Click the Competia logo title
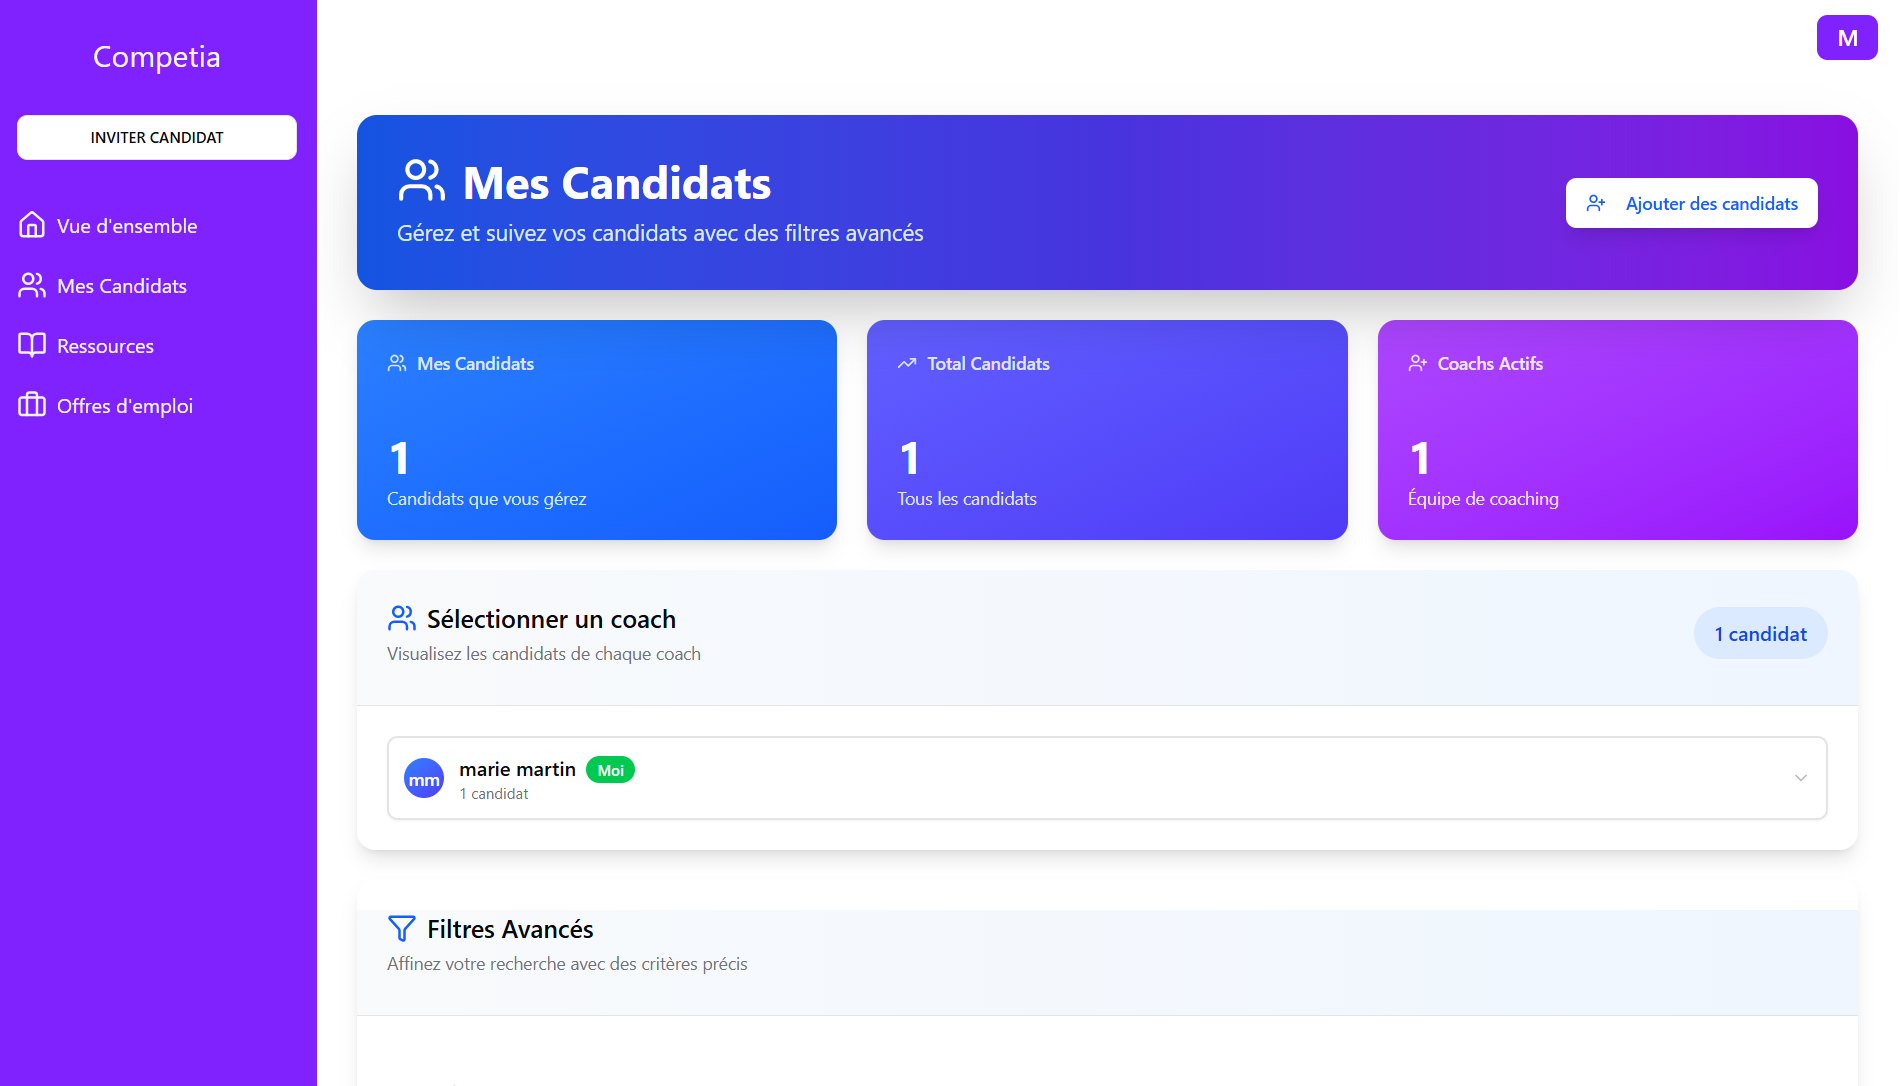This screenshot has width=1900, height=1086. pos(157,57)
